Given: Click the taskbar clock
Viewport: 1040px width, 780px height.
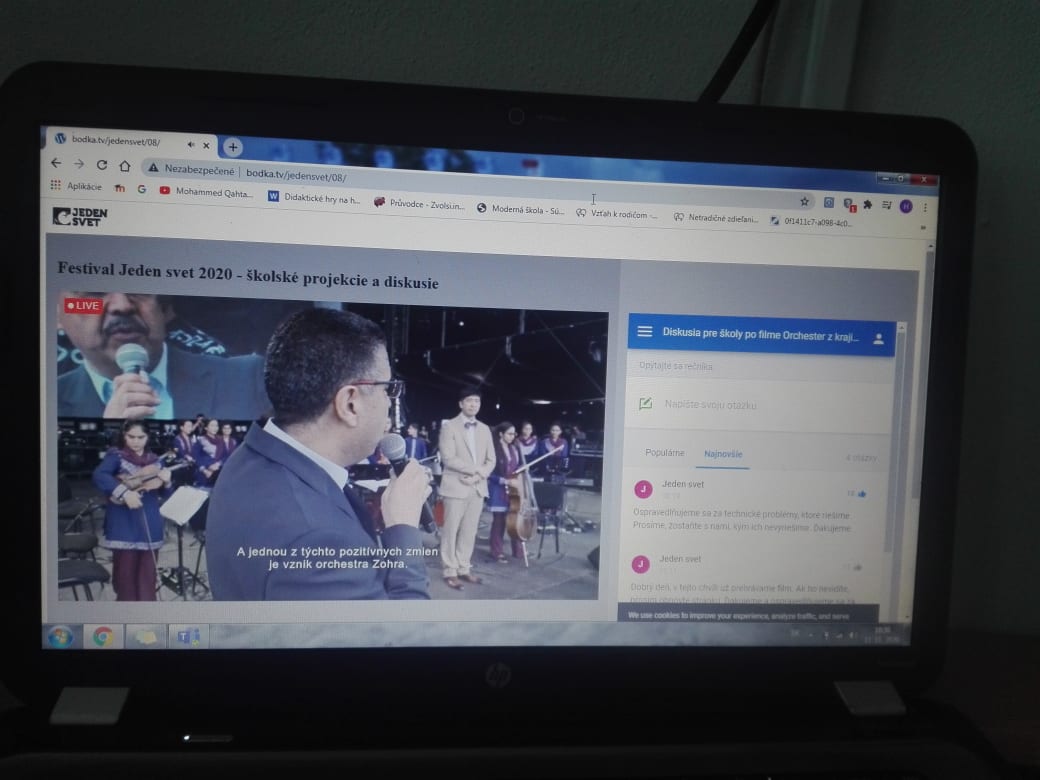Looking at the screenshot, I should (x=883, y=635).
